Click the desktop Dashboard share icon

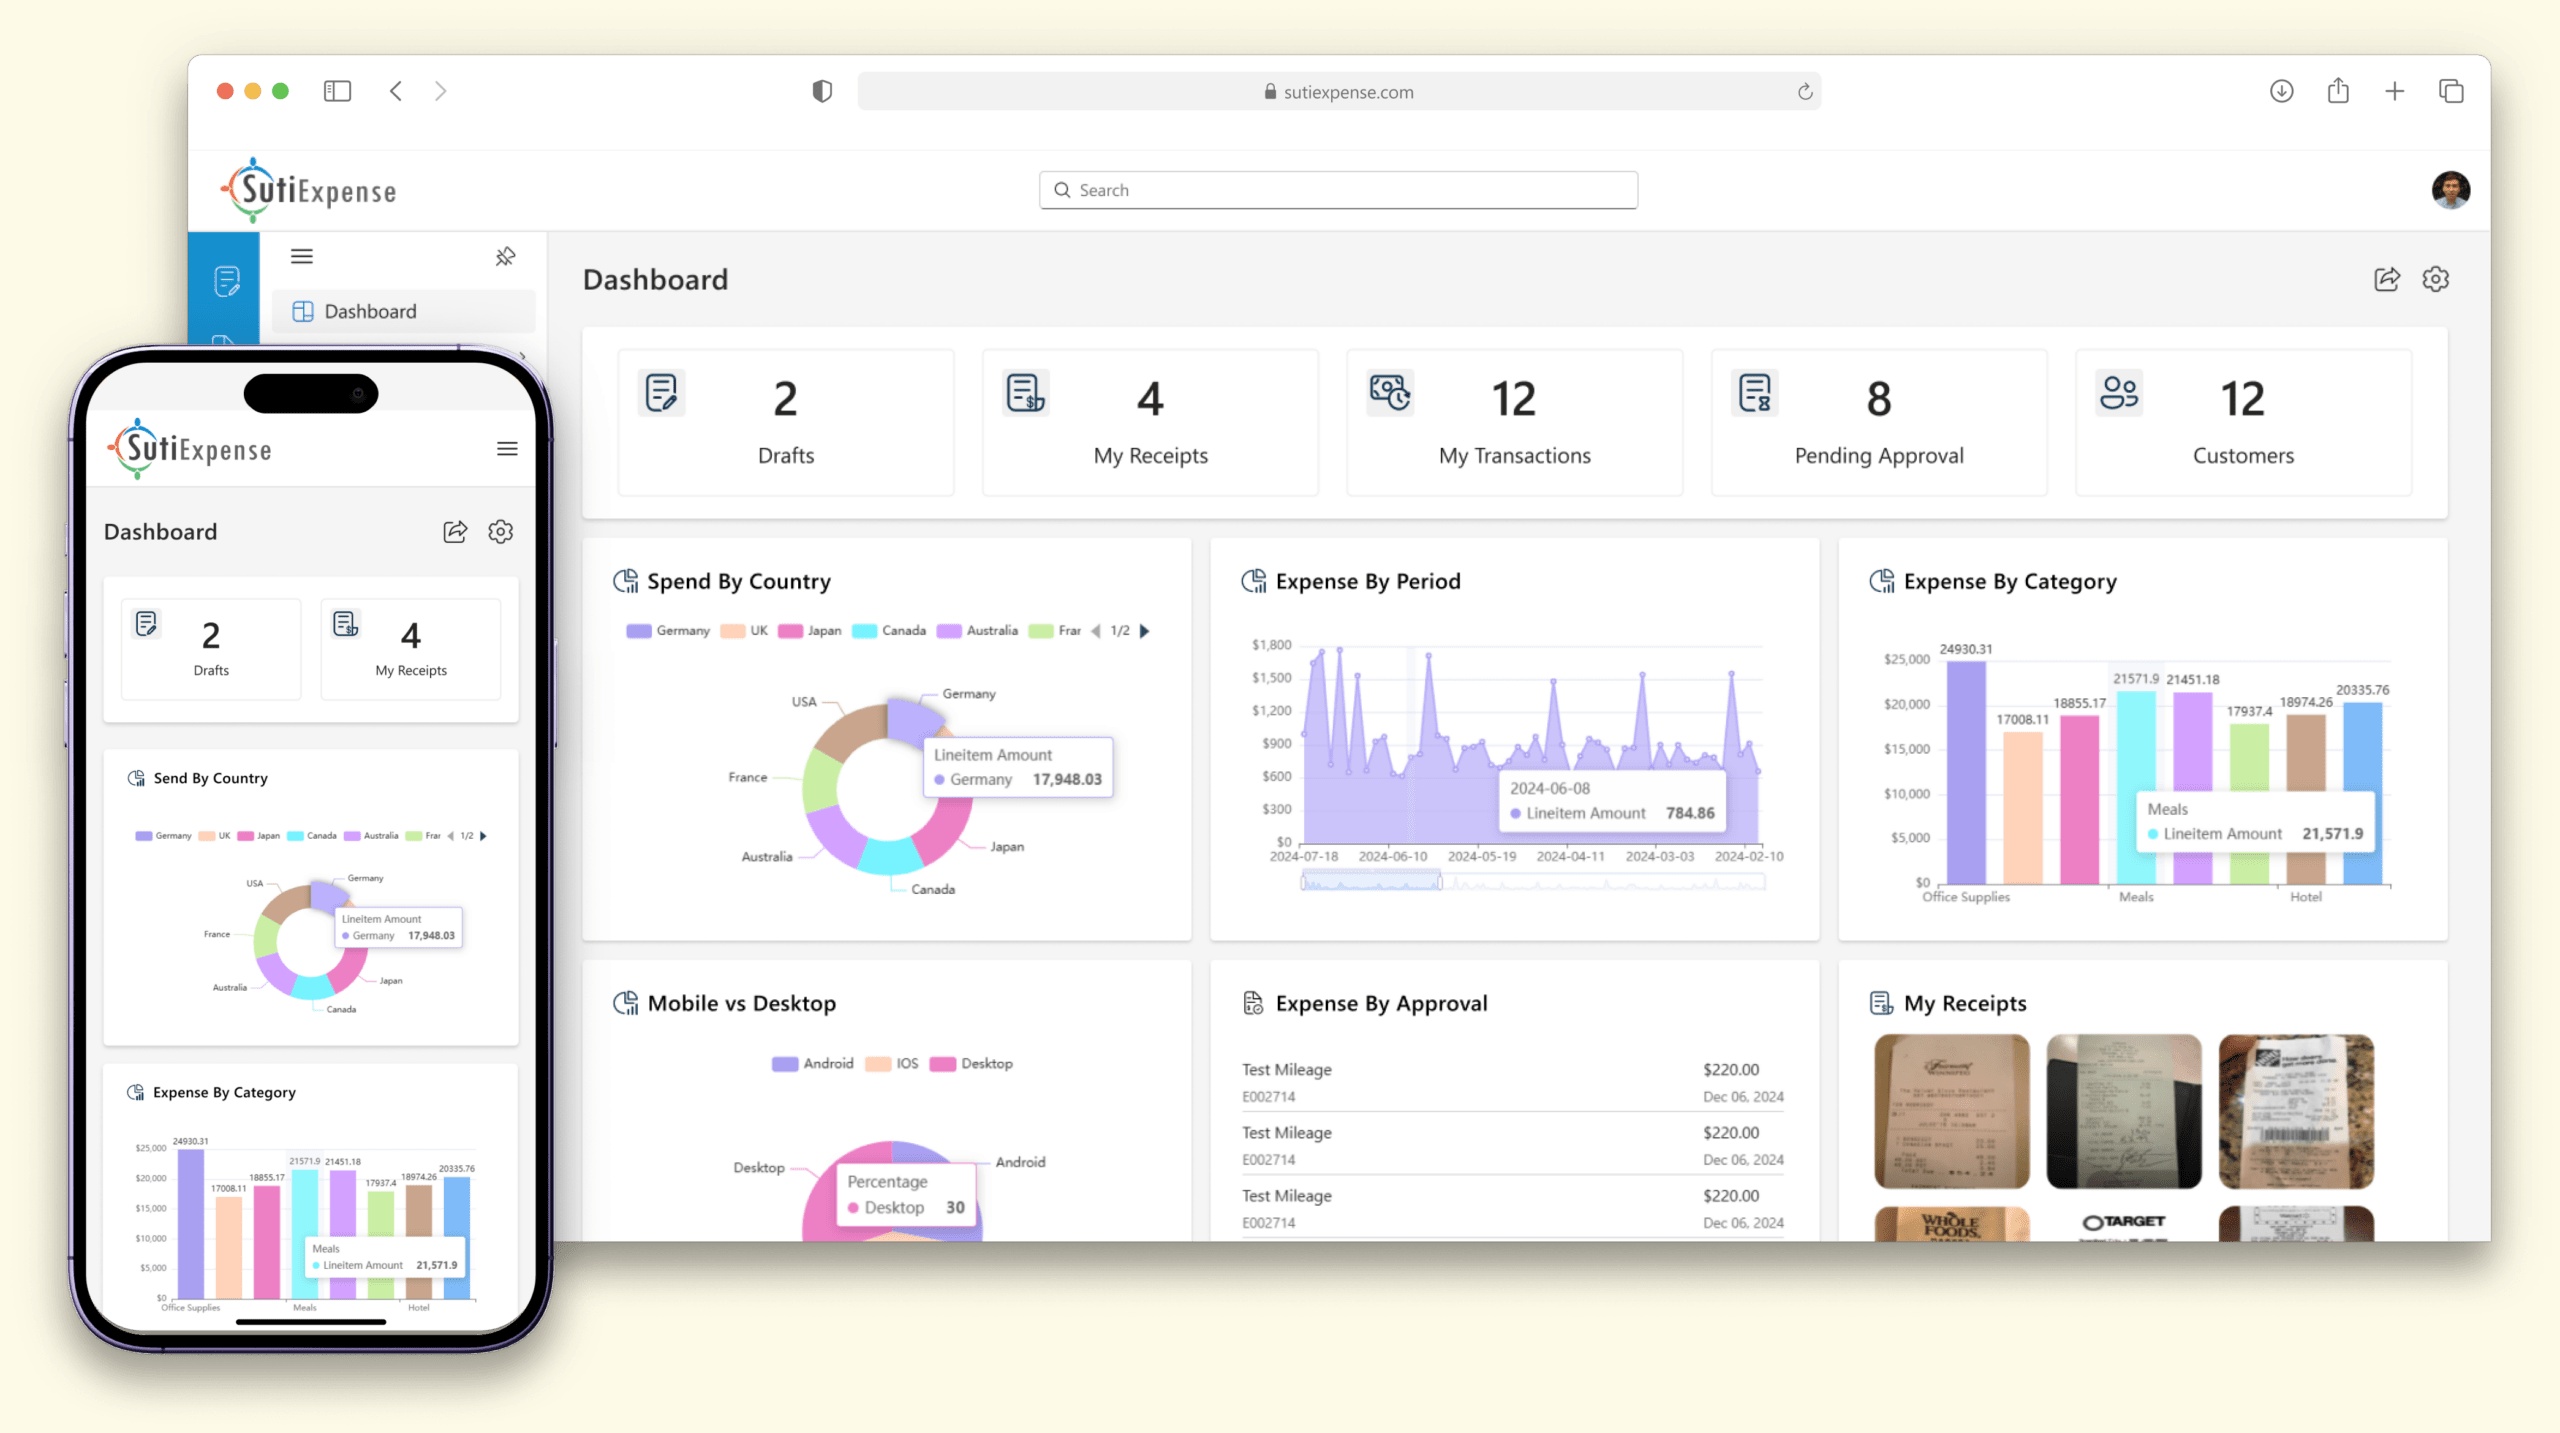pyautogui.click(x=2387, y=279)
